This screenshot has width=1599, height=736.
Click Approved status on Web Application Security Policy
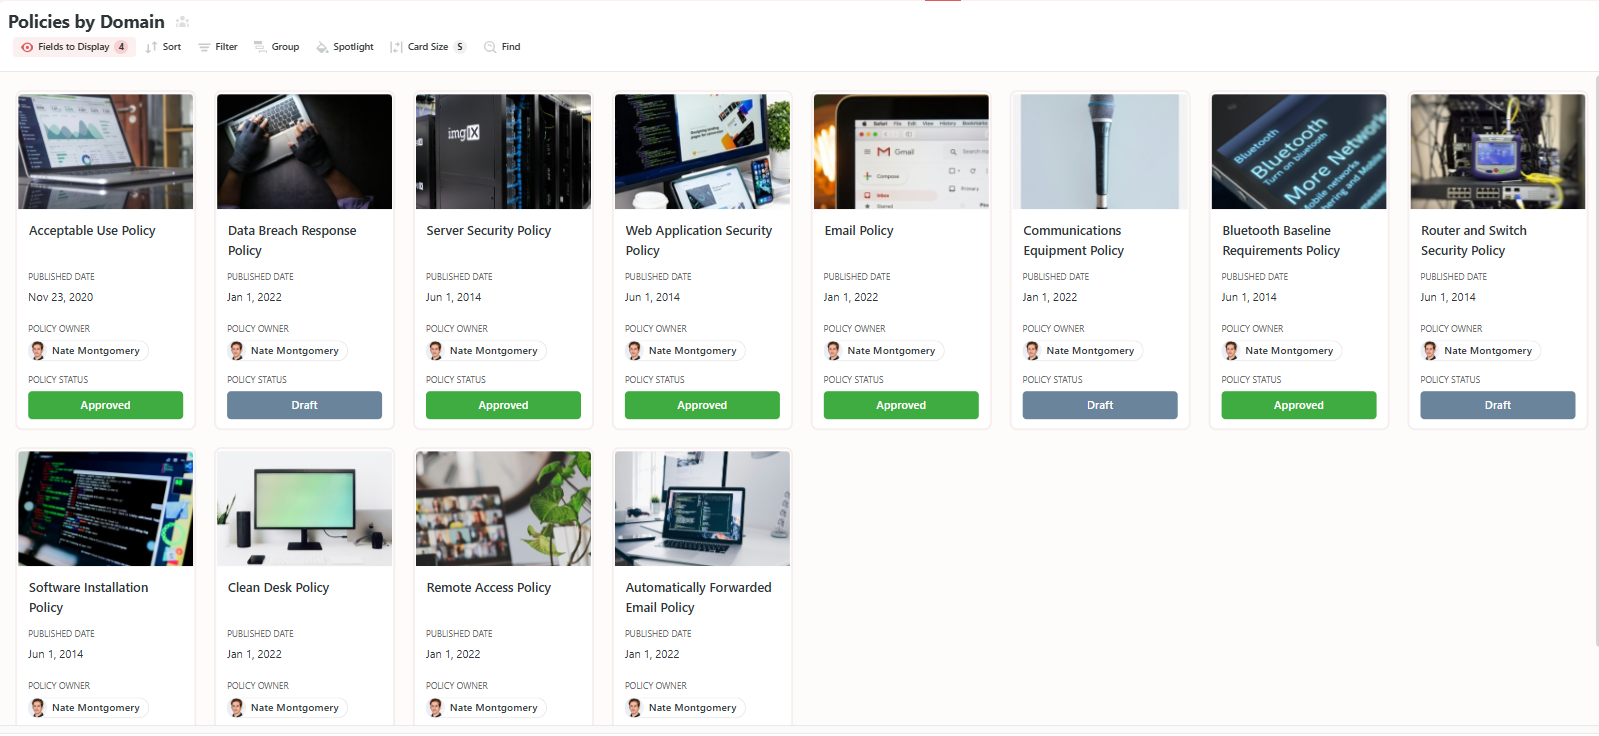point(702,405)
